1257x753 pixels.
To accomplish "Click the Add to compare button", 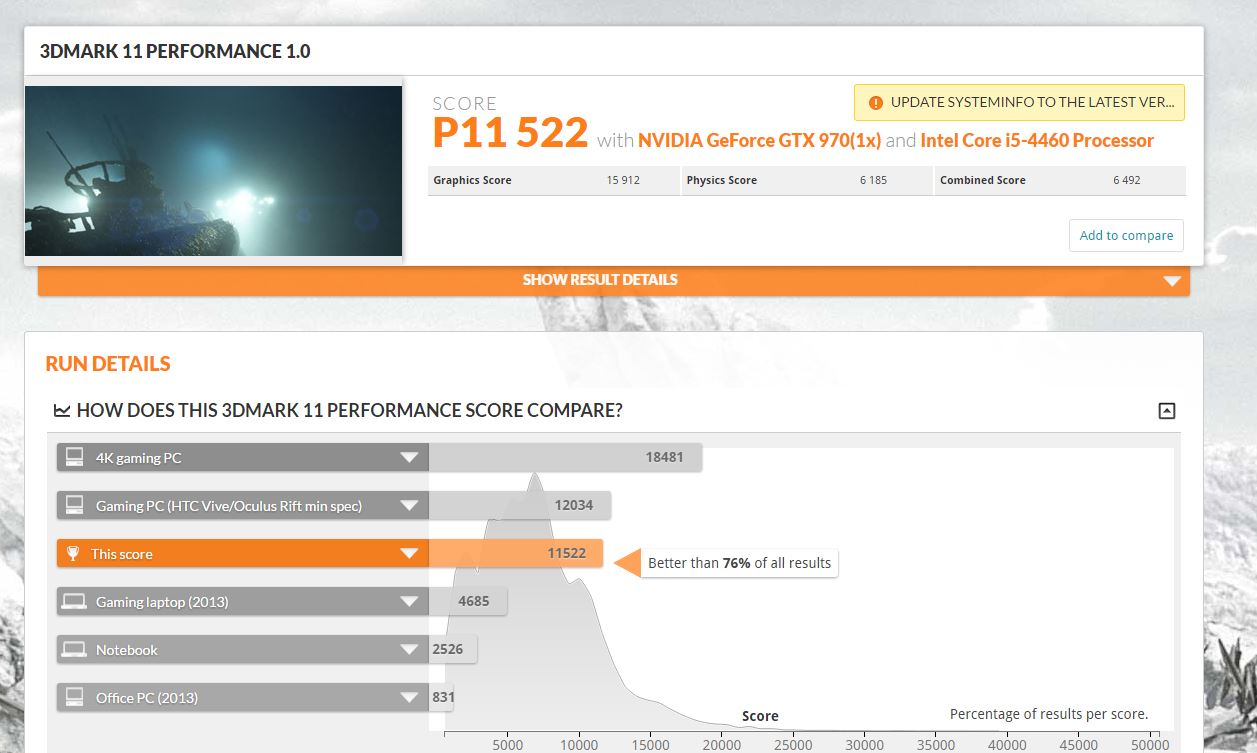I will [1126, 236].
